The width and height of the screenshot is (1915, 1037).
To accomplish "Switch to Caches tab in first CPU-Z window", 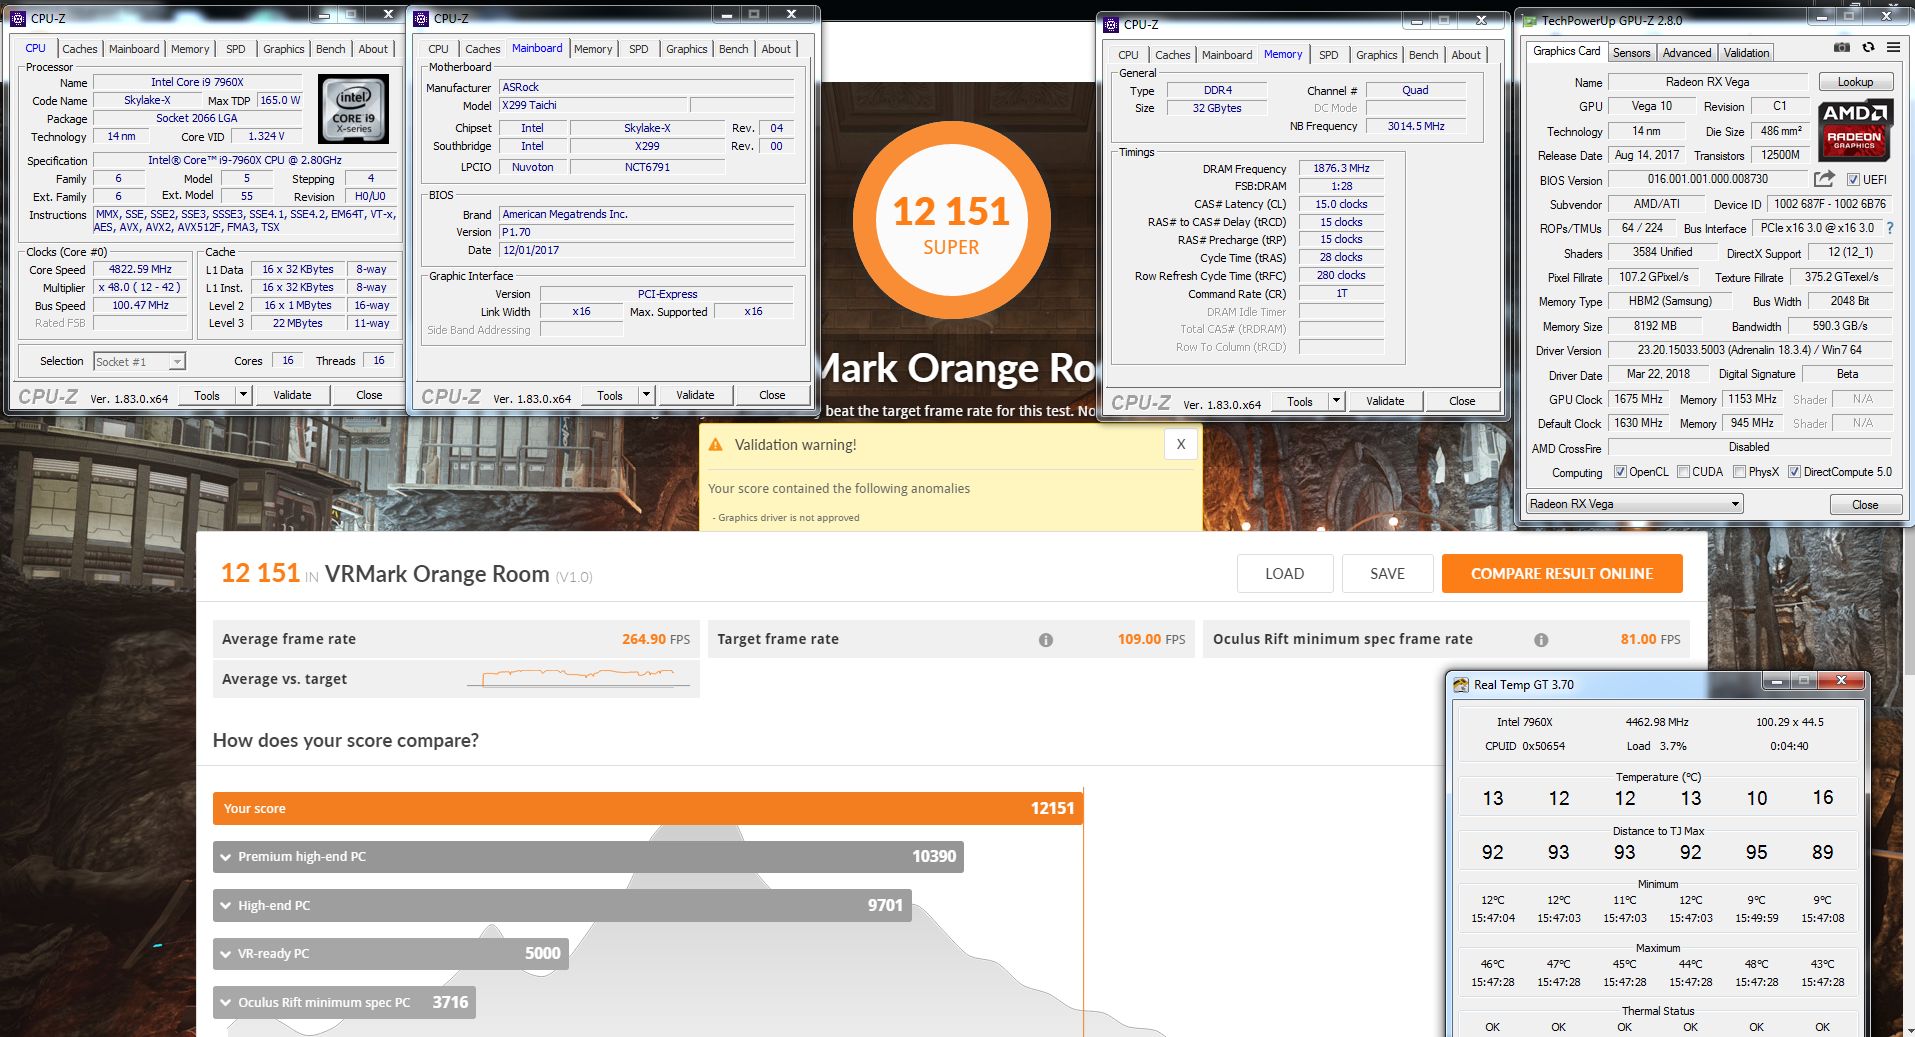I will click(x=79, y=49).
